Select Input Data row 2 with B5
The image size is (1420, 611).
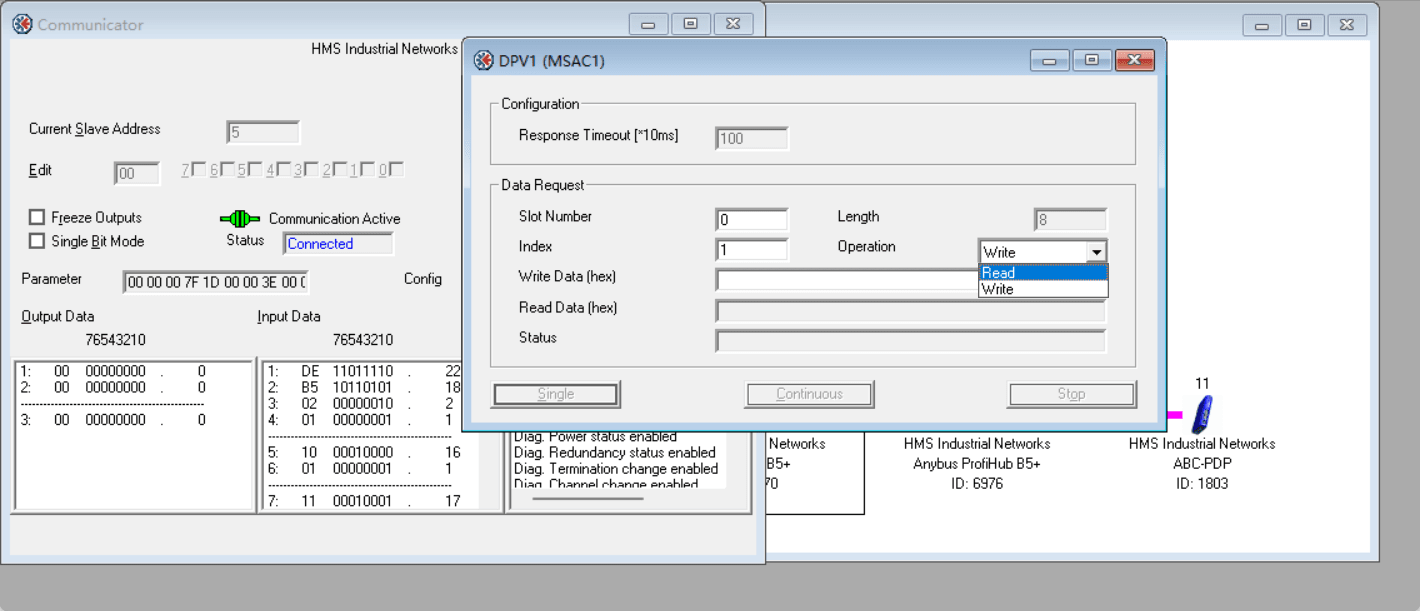tap(364, 387)
